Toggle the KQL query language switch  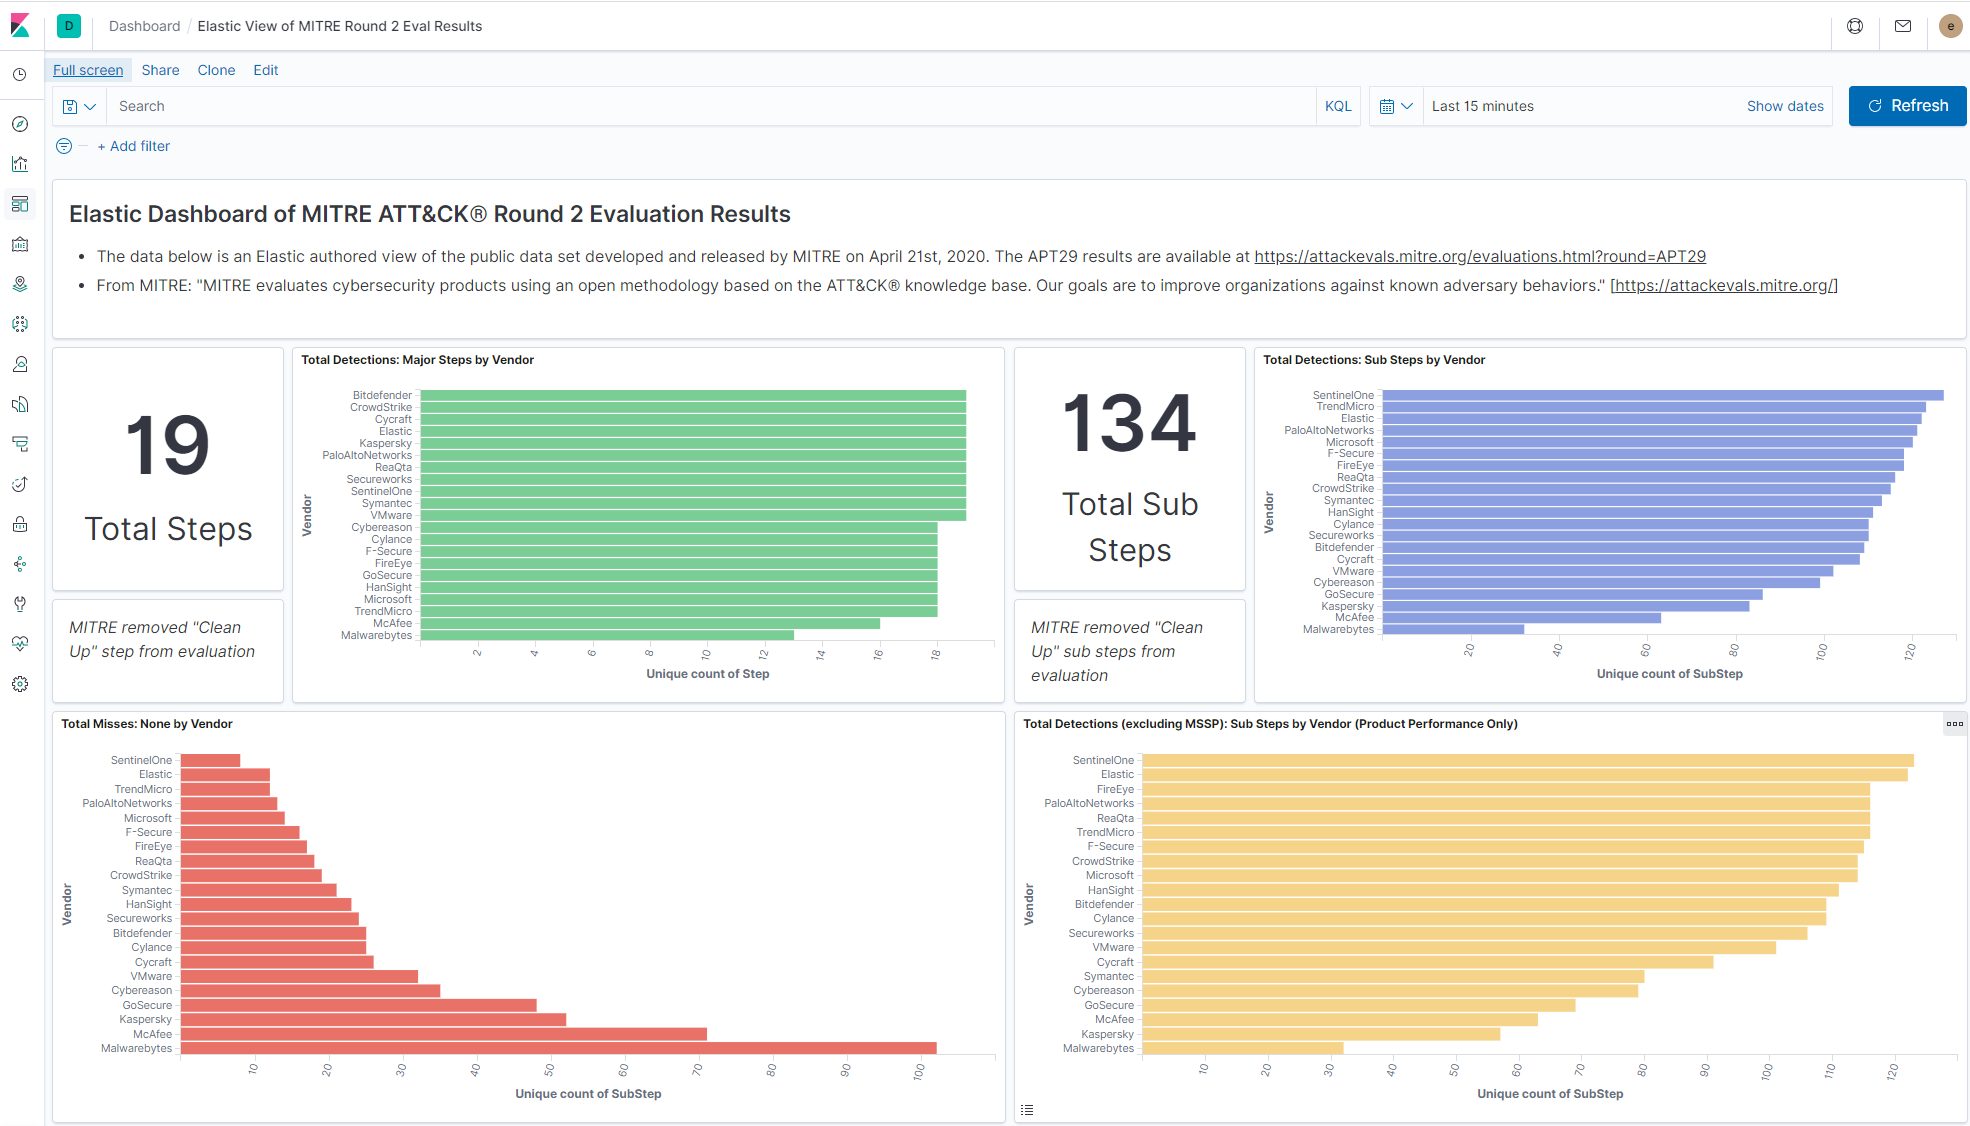(1338, 106)
